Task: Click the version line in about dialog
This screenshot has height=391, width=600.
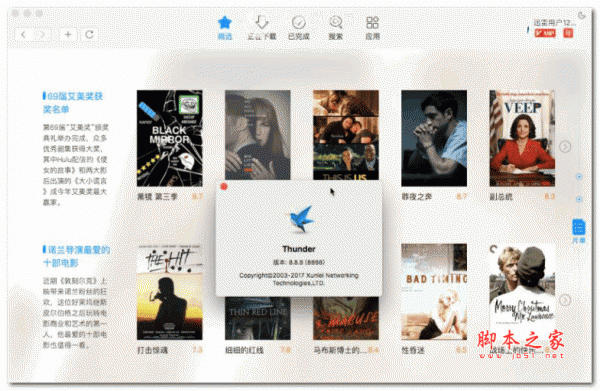Action: pyautogui.click(x=299, y=262)
